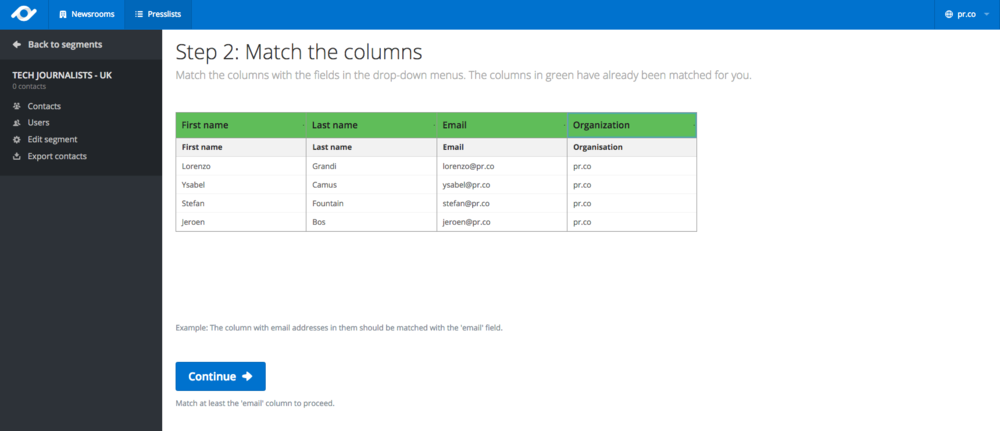
Task: Click the Step 2: Match the columns heading
Action: 299,51
